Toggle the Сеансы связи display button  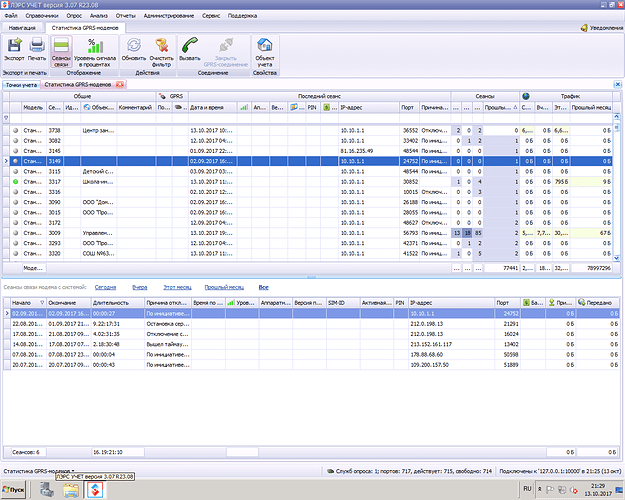pyautogui.click(x=61, y=51)
